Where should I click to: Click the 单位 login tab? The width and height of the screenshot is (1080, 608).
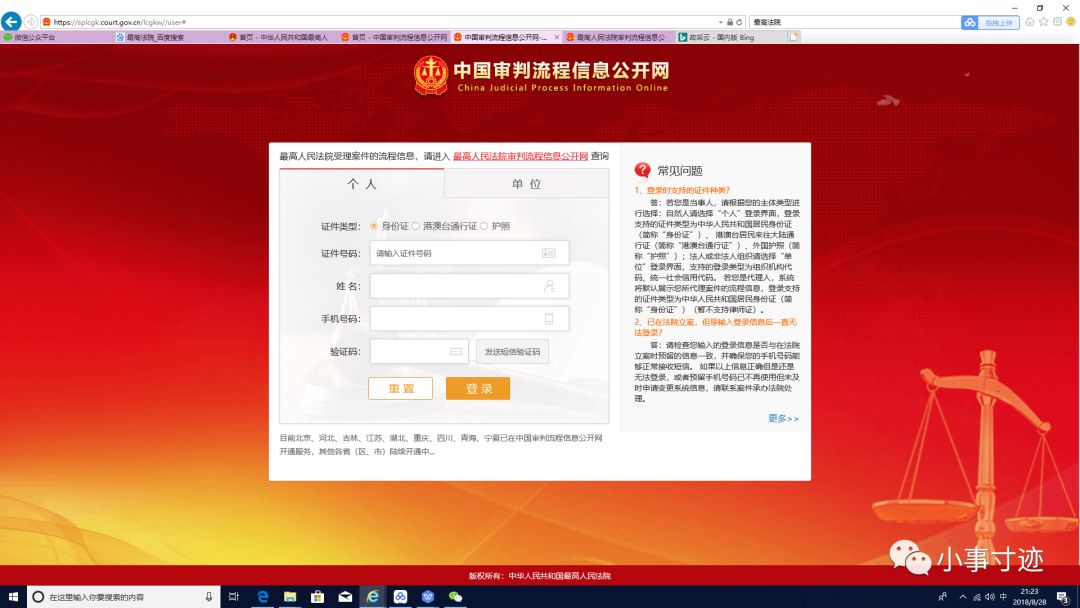[526, 184]
